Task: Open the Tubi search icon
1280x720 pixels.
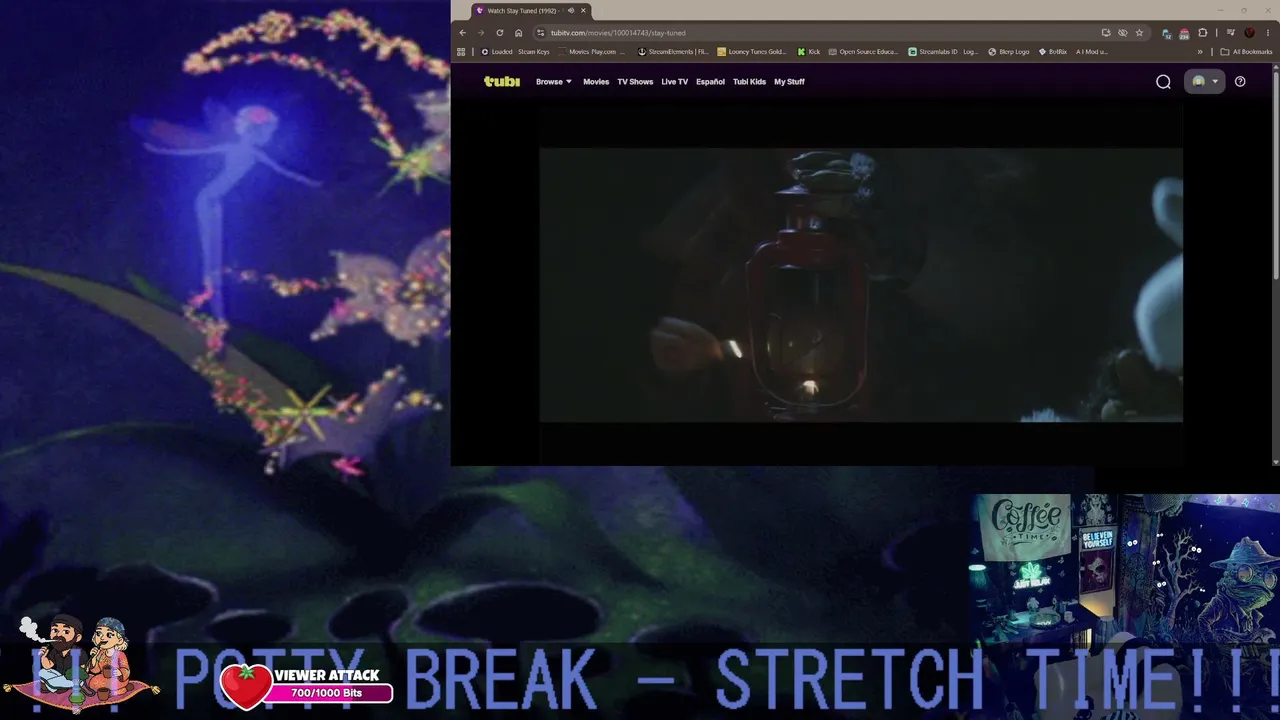Action: pyautogui.click(x=1163, y=82)
